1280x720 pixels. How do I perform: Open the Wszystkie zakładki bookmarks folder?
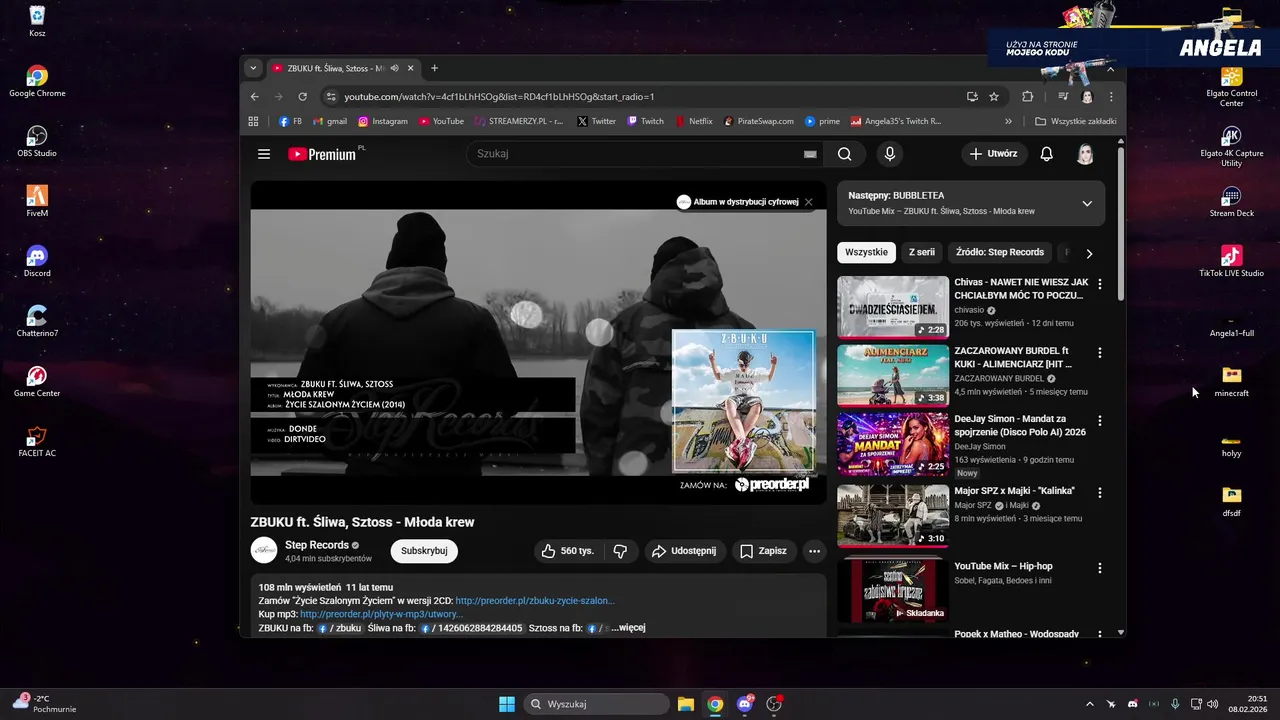coord(1076,121)
